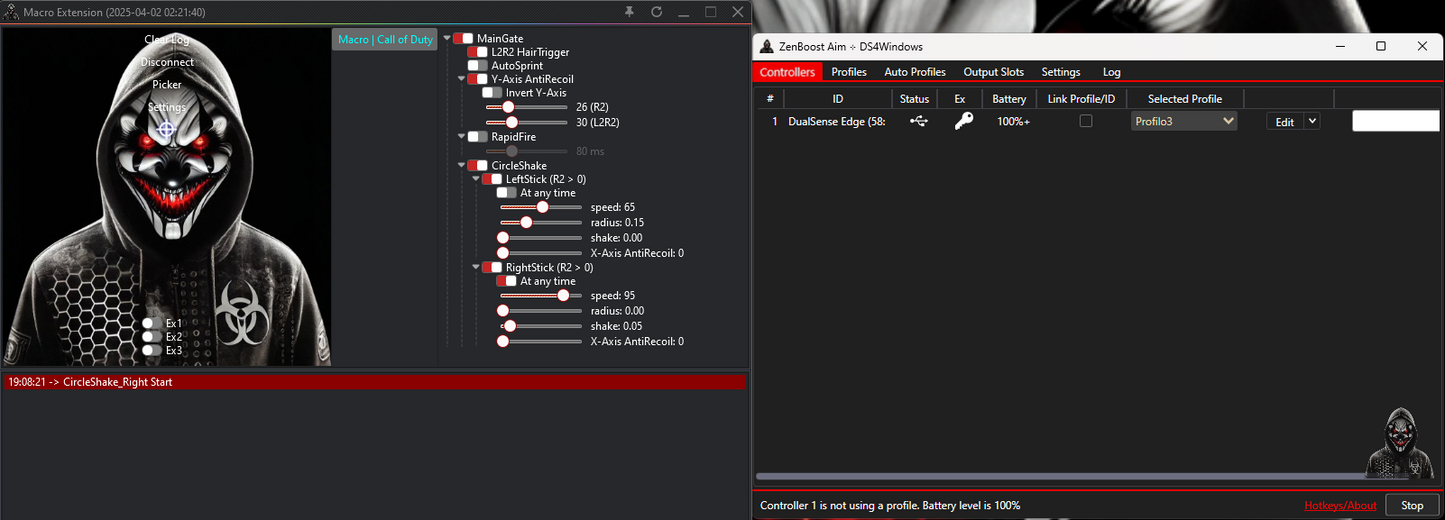Collapse the Y-Axis AntiRecoil node

(462, 79)
